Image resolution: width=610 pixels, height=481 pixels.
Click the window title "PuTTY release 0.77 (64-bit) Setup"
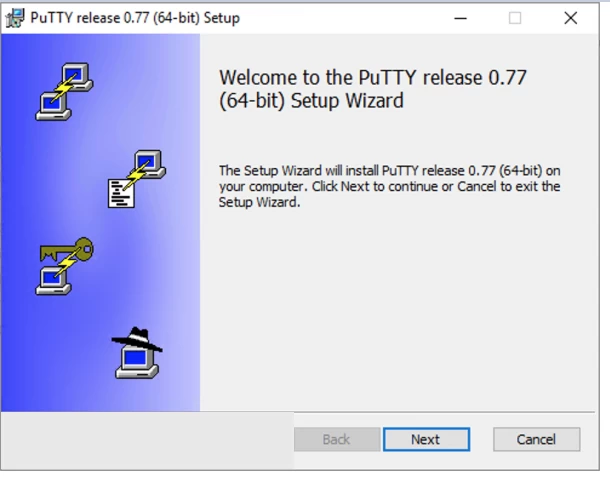pyautogui.click(x=135, y=18)
